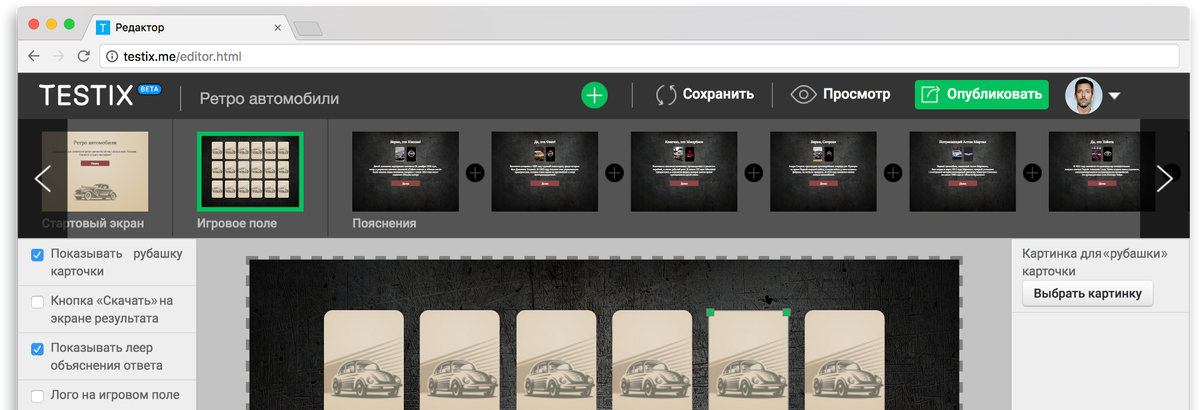This screenshot has width=1200, height=410.
Task: Open the fourth Пояснения slide thumbnail
Action: click(823, 171)
